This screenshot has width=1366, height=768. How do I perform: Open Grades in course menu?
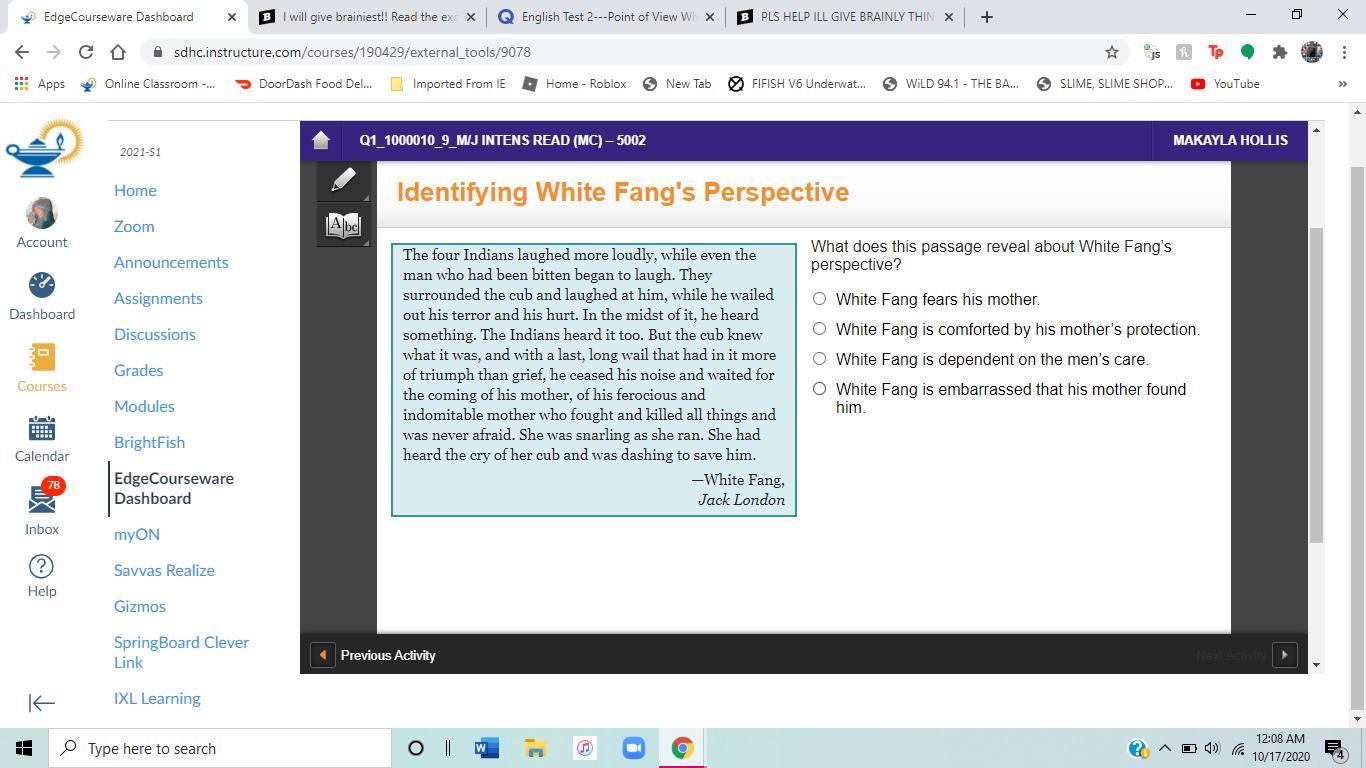pos(138,370)
